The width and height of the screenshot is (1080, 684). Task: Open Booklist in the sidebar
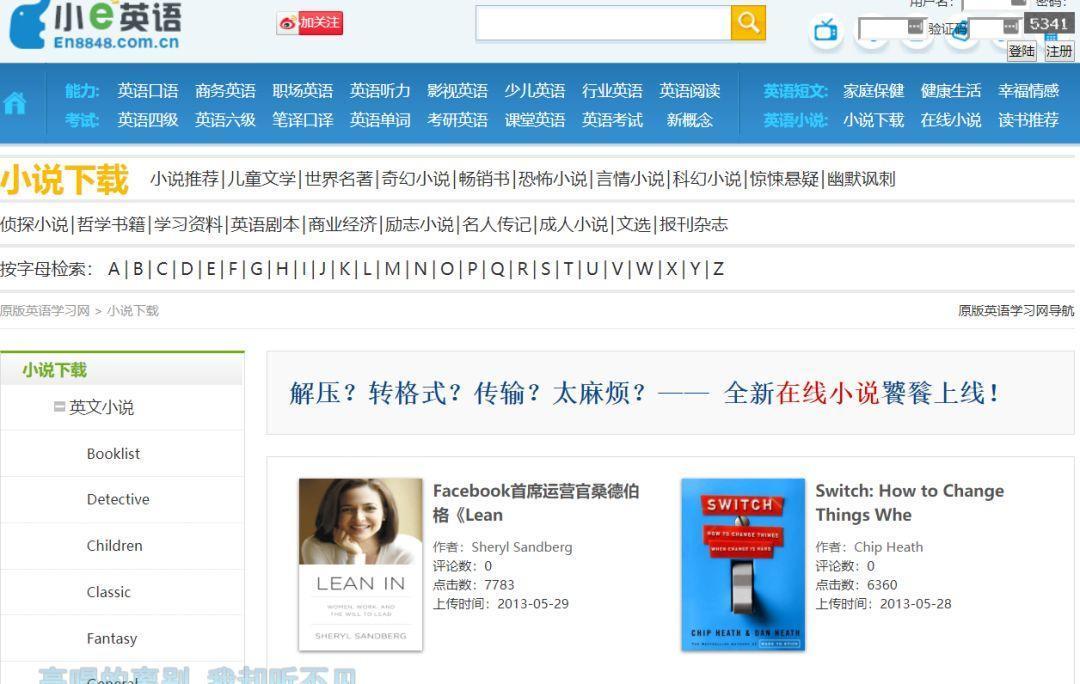113,454
